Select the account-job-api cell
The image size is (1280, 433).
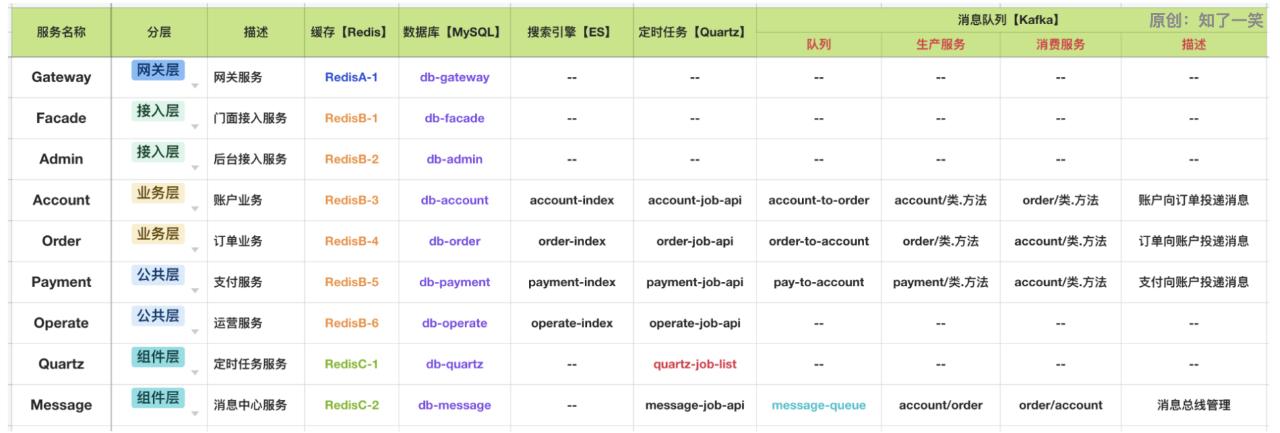693,200
